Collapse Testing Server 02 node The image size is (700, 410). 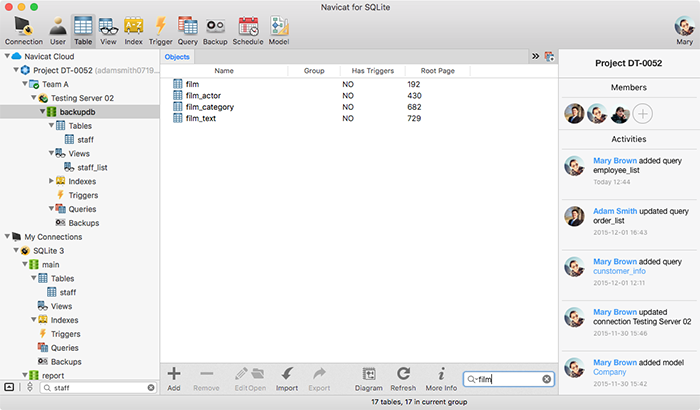coord(34,98)
